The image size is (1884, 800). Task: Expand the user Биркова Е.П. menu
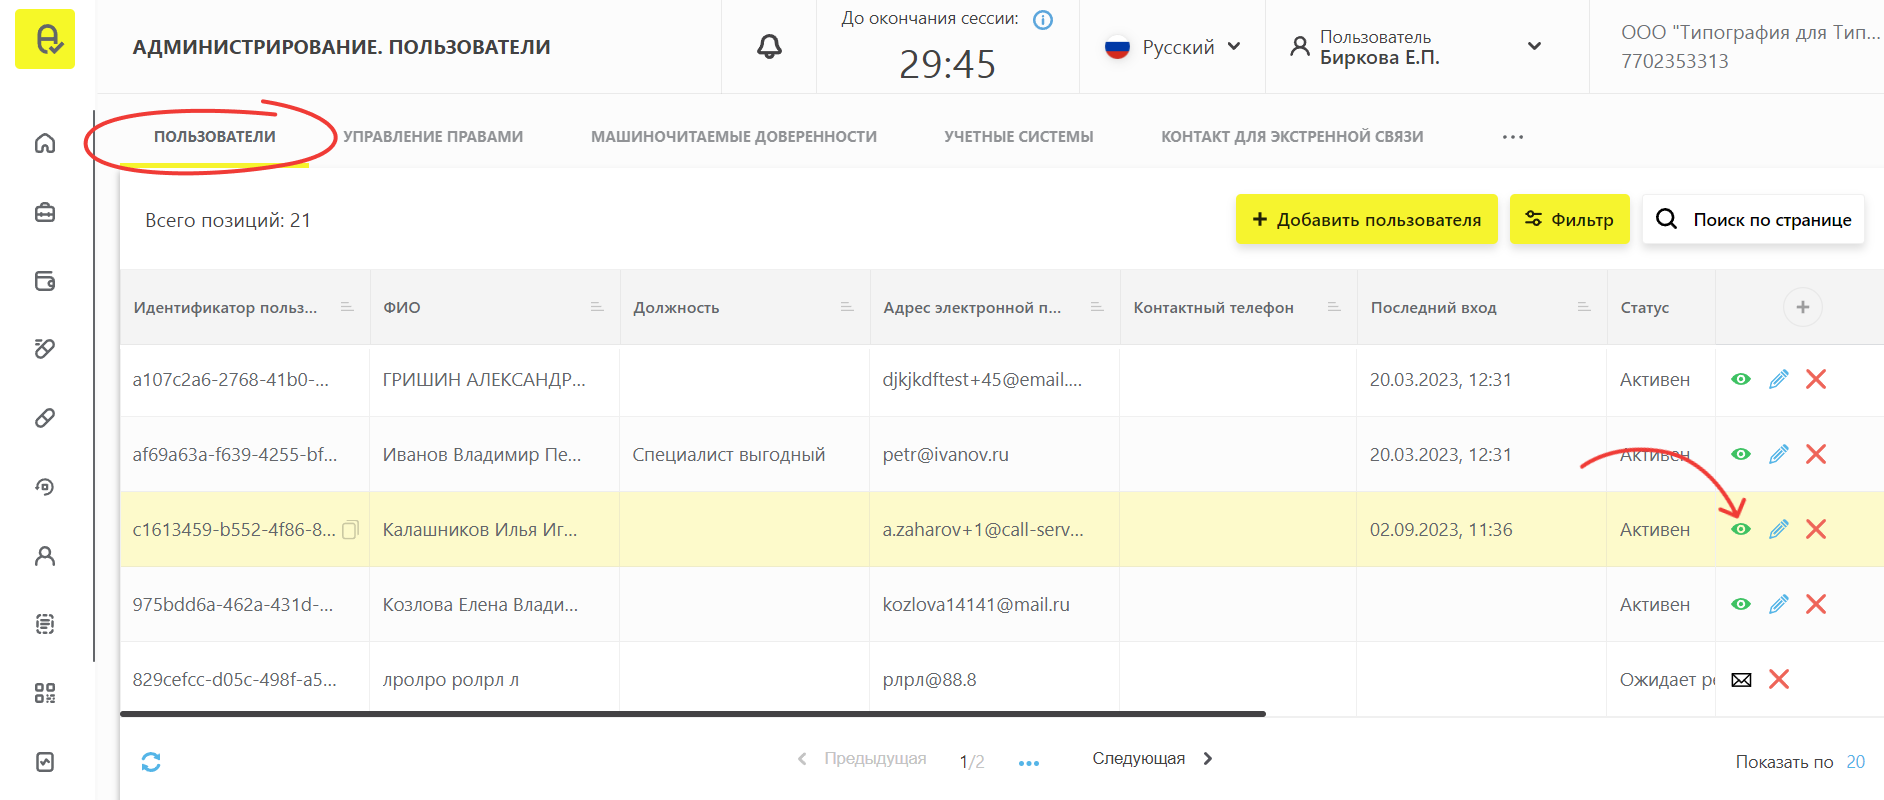pos(1533,47)
